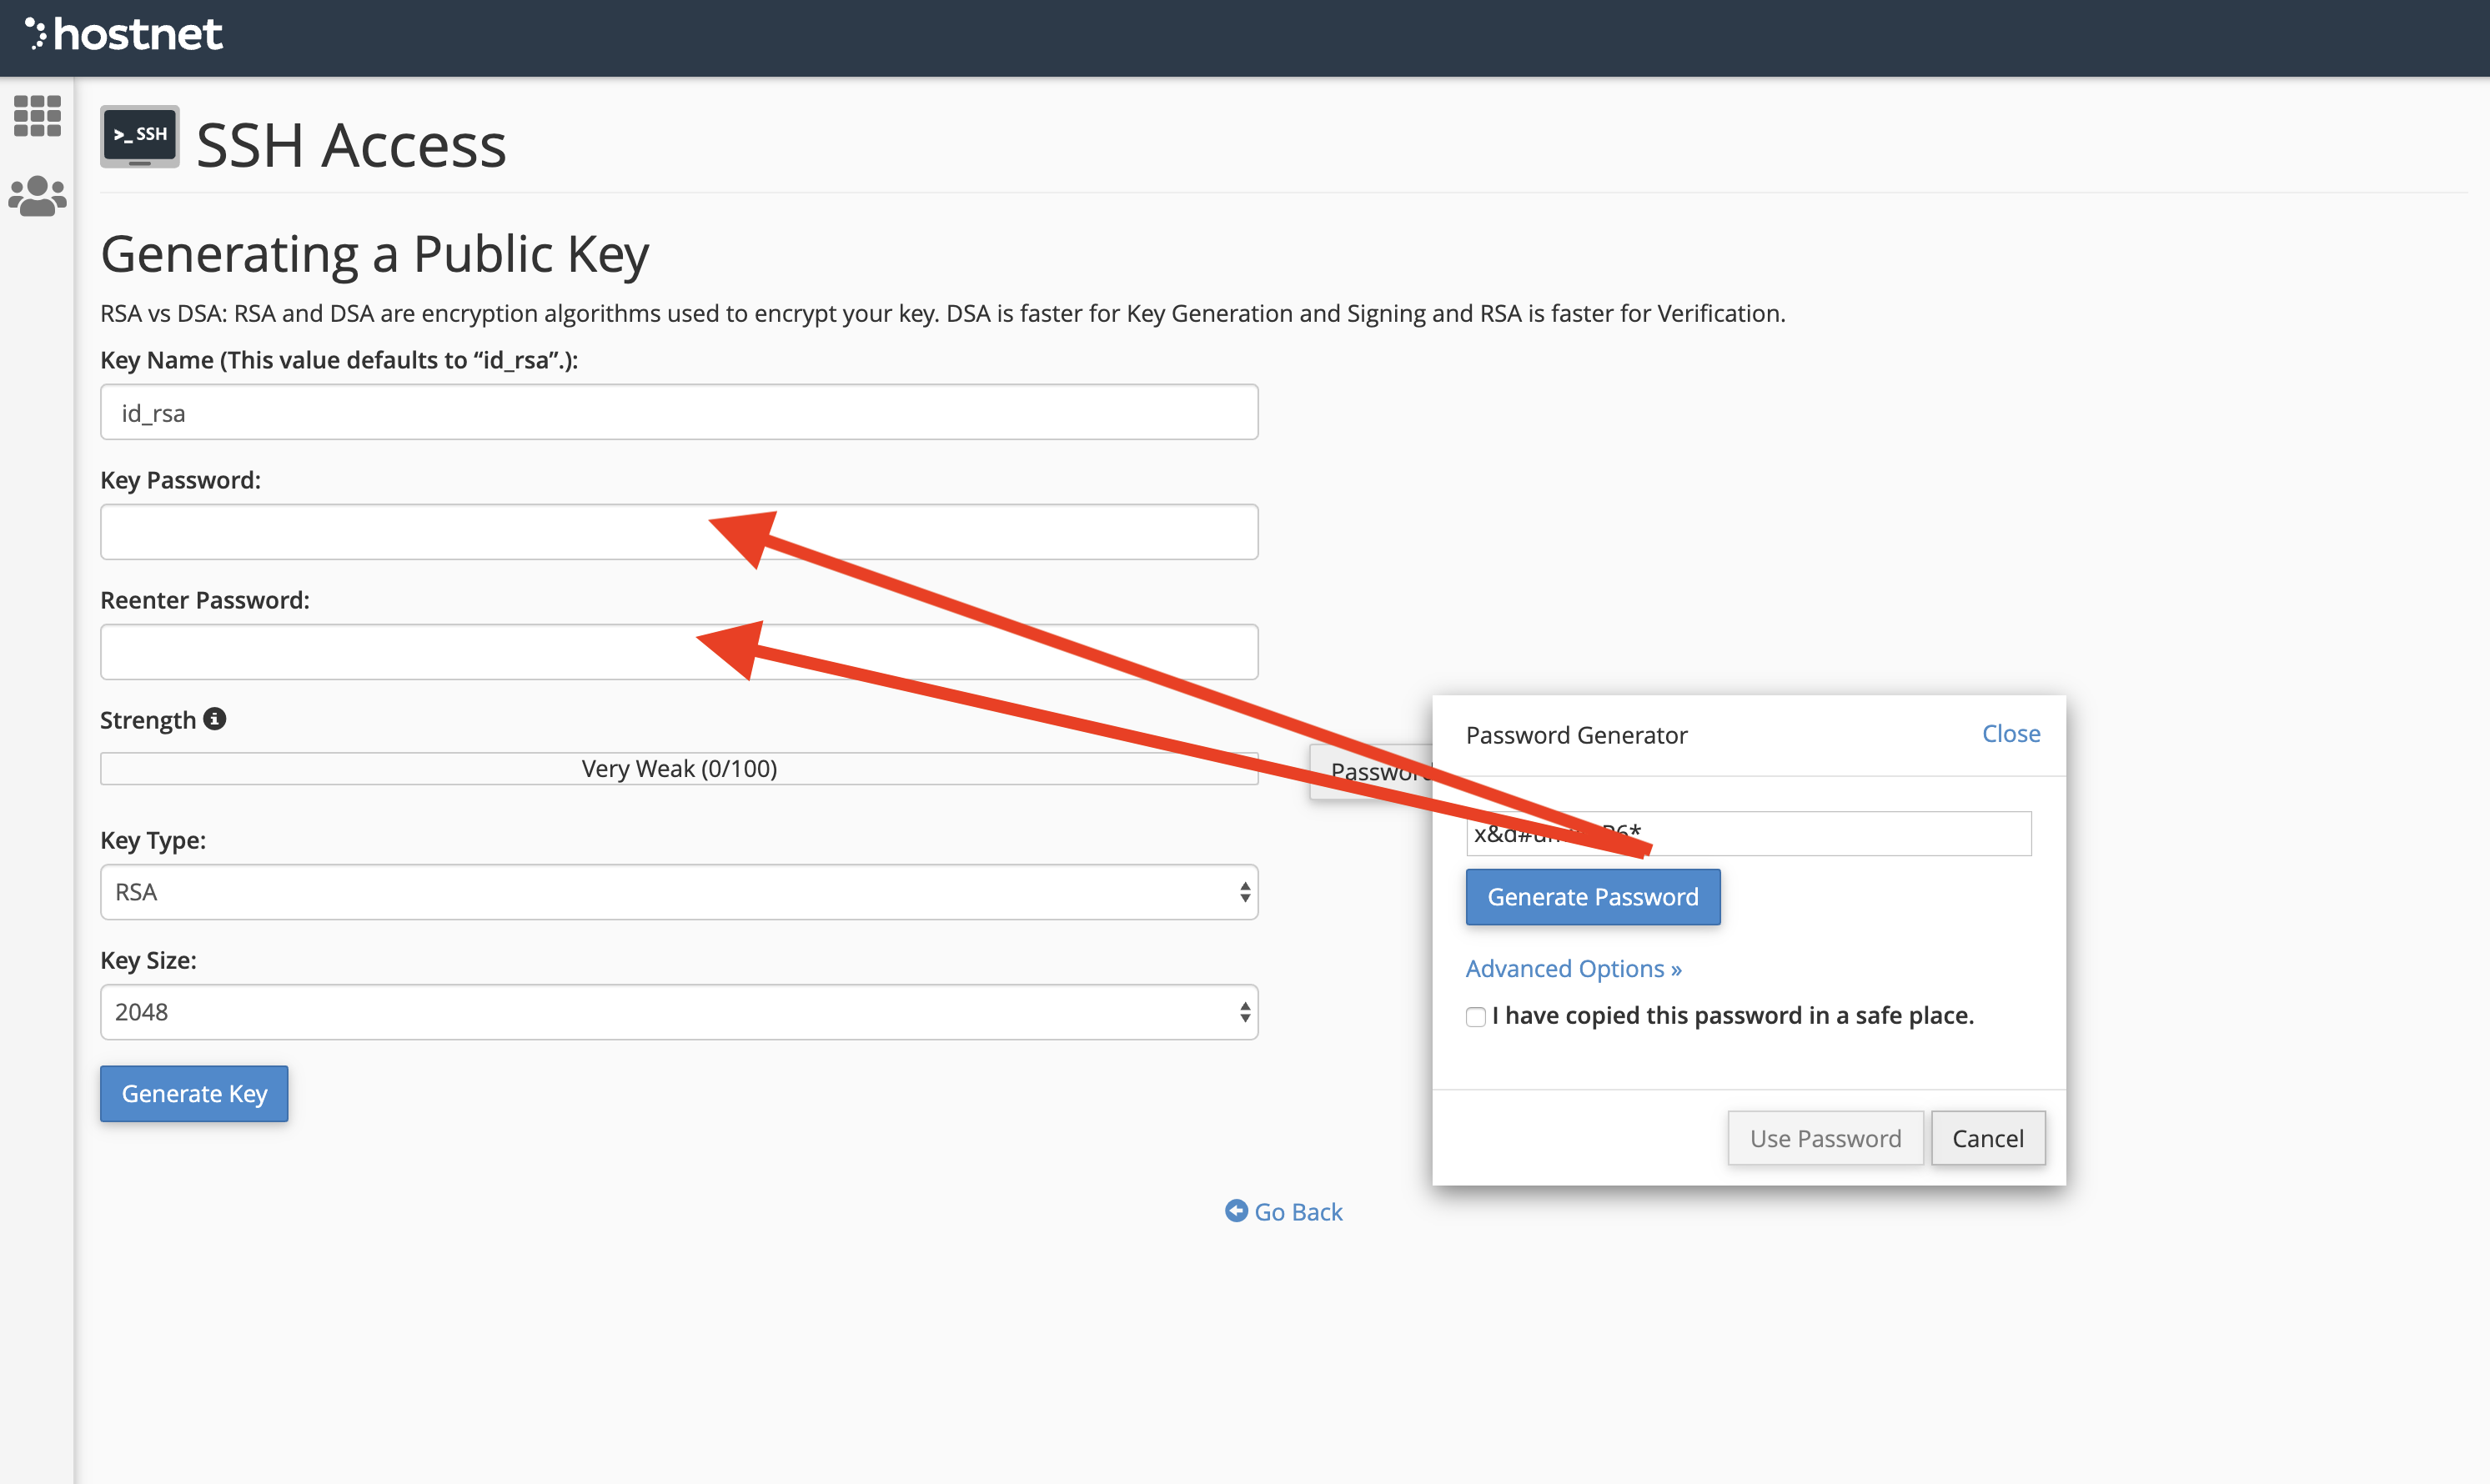The image size is (2490, 1484).
Task: Focus the Key Name input field
Action: (x=679, y=412)
